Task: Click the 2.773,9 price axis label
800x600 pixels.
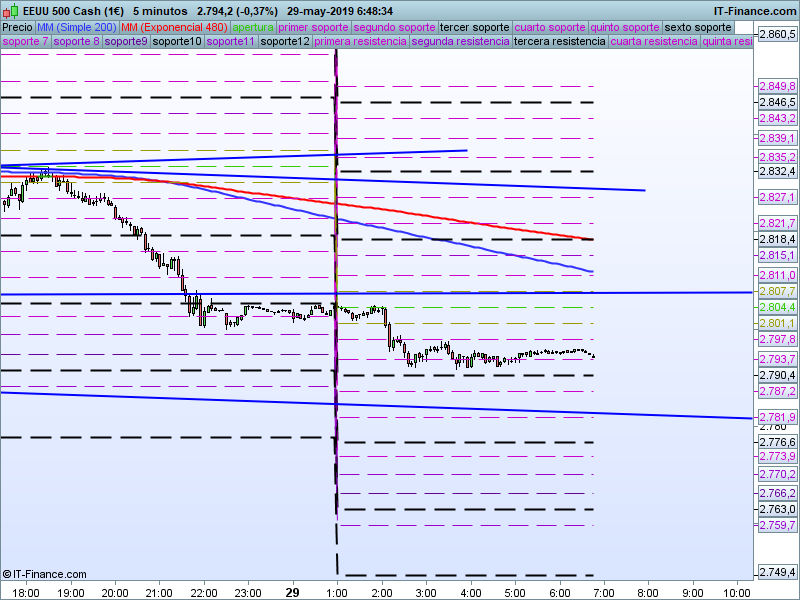Action: coord(777,456)
